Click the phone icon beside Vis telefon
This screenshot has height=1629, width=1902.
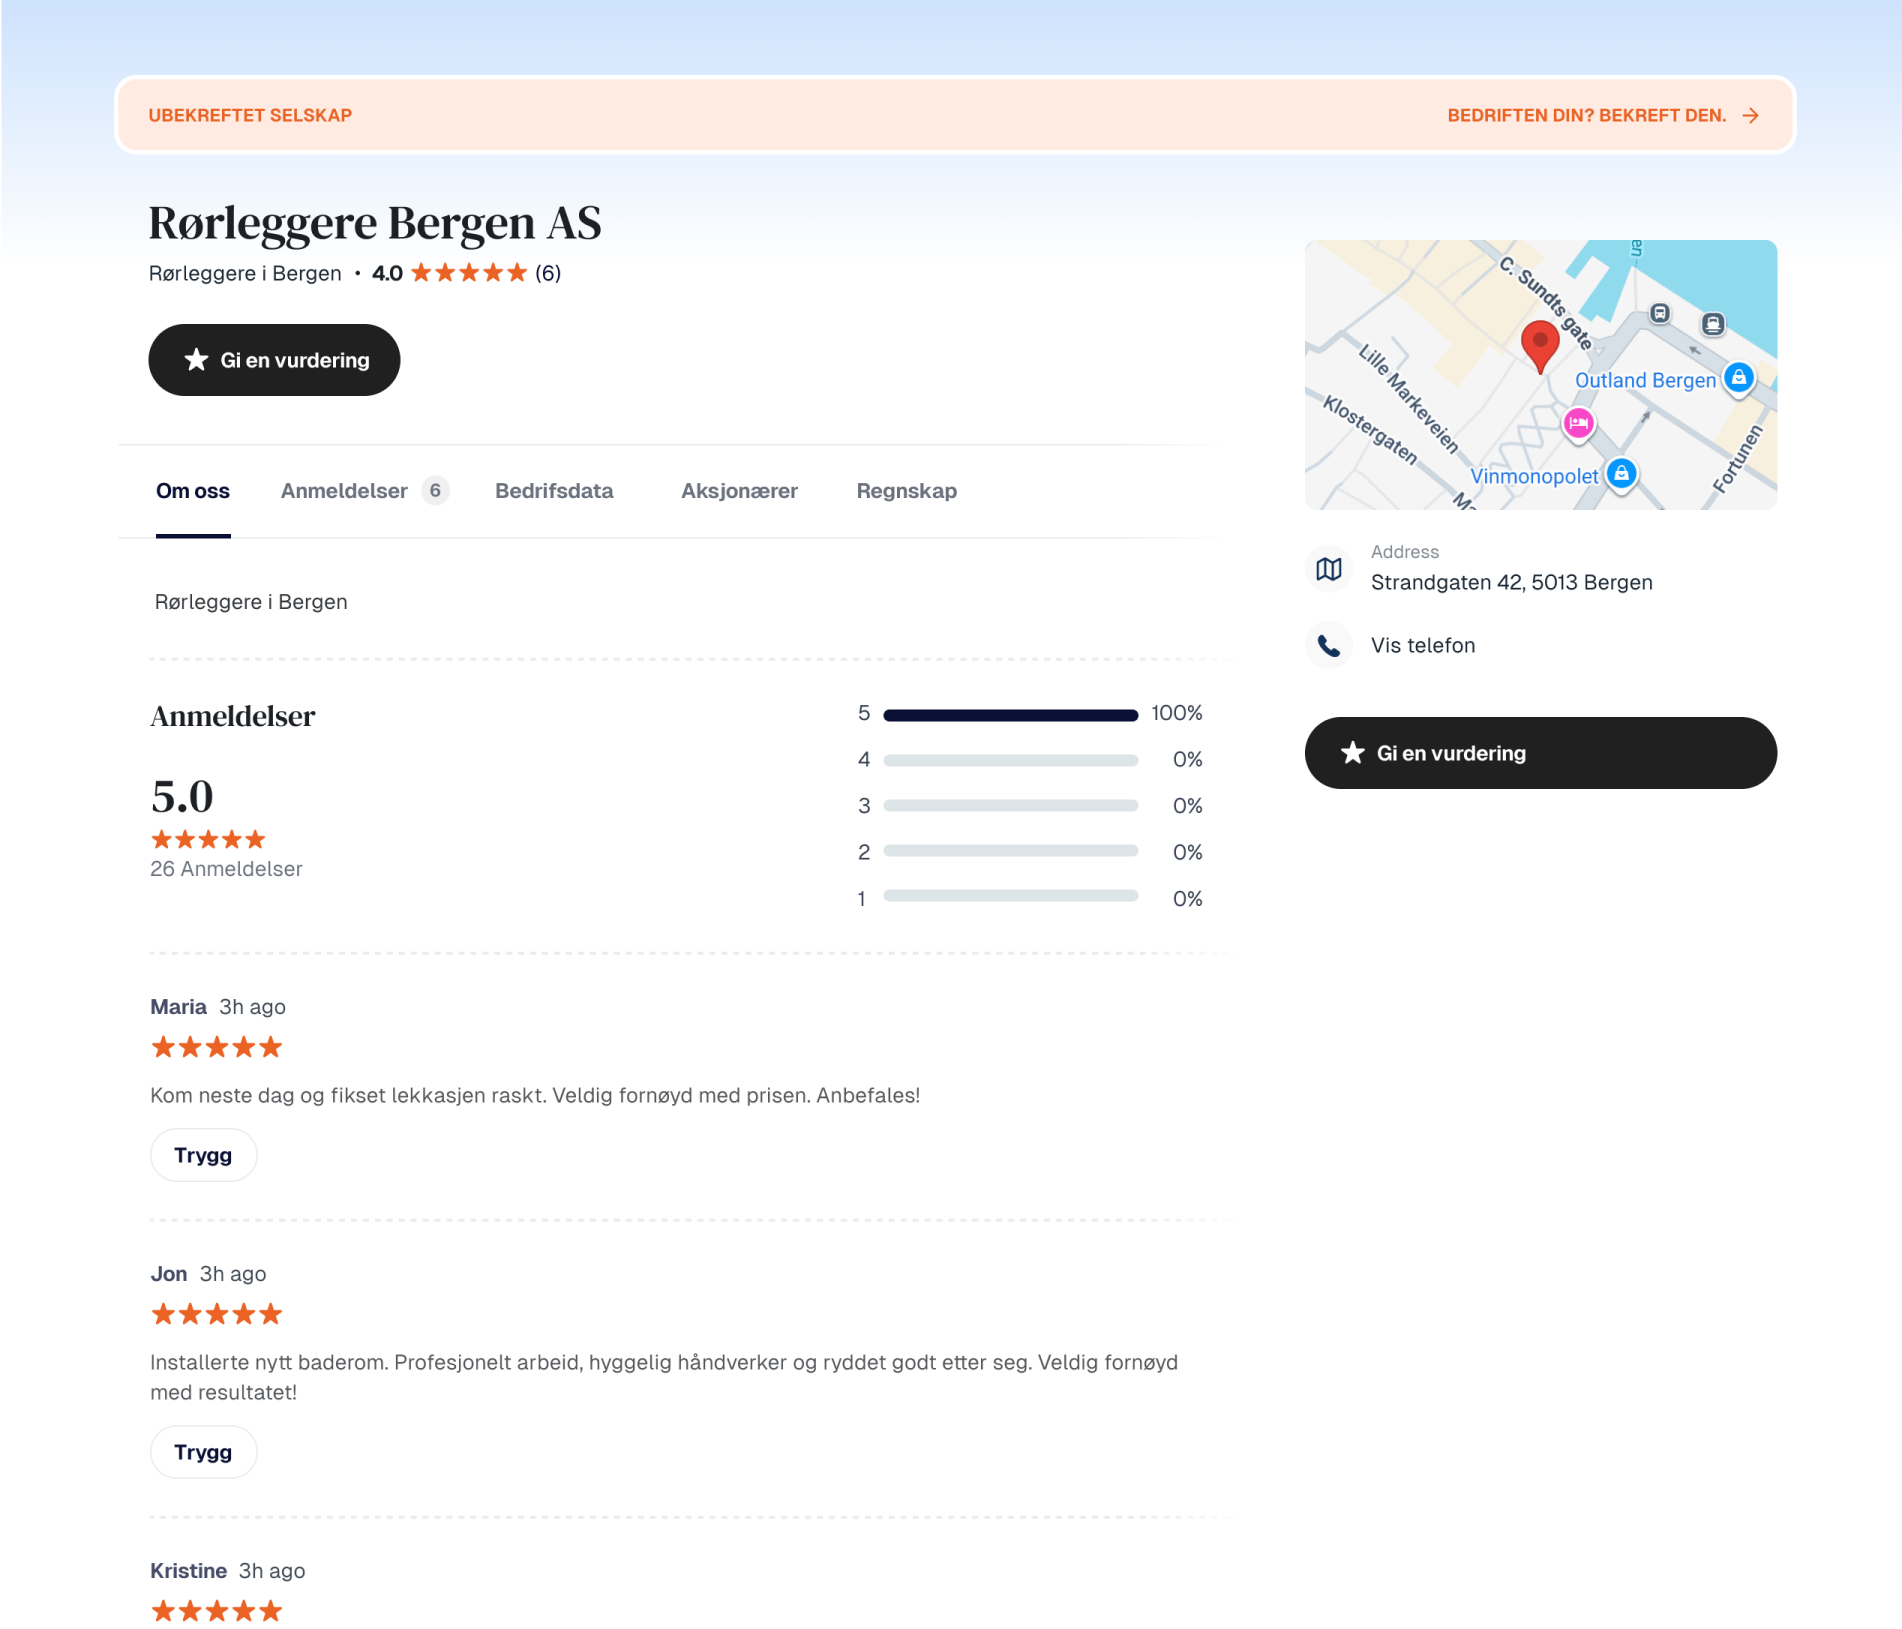[1329, 646]
